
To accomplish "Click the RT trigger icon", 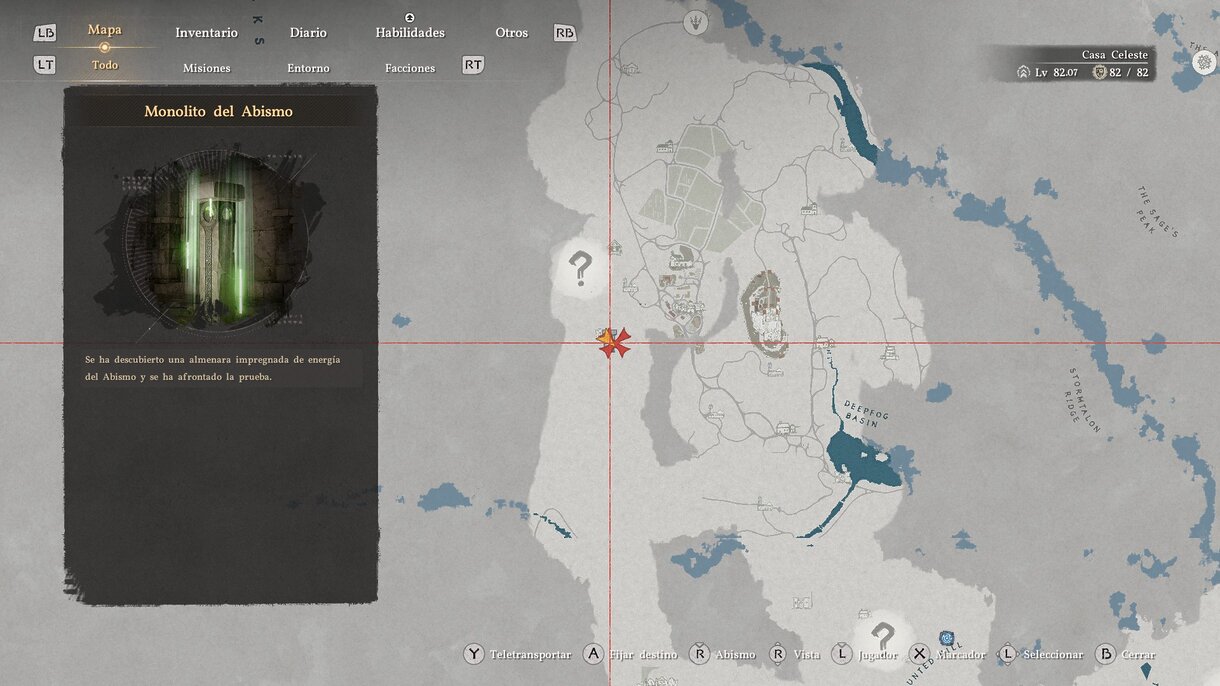I will (473, 65).
